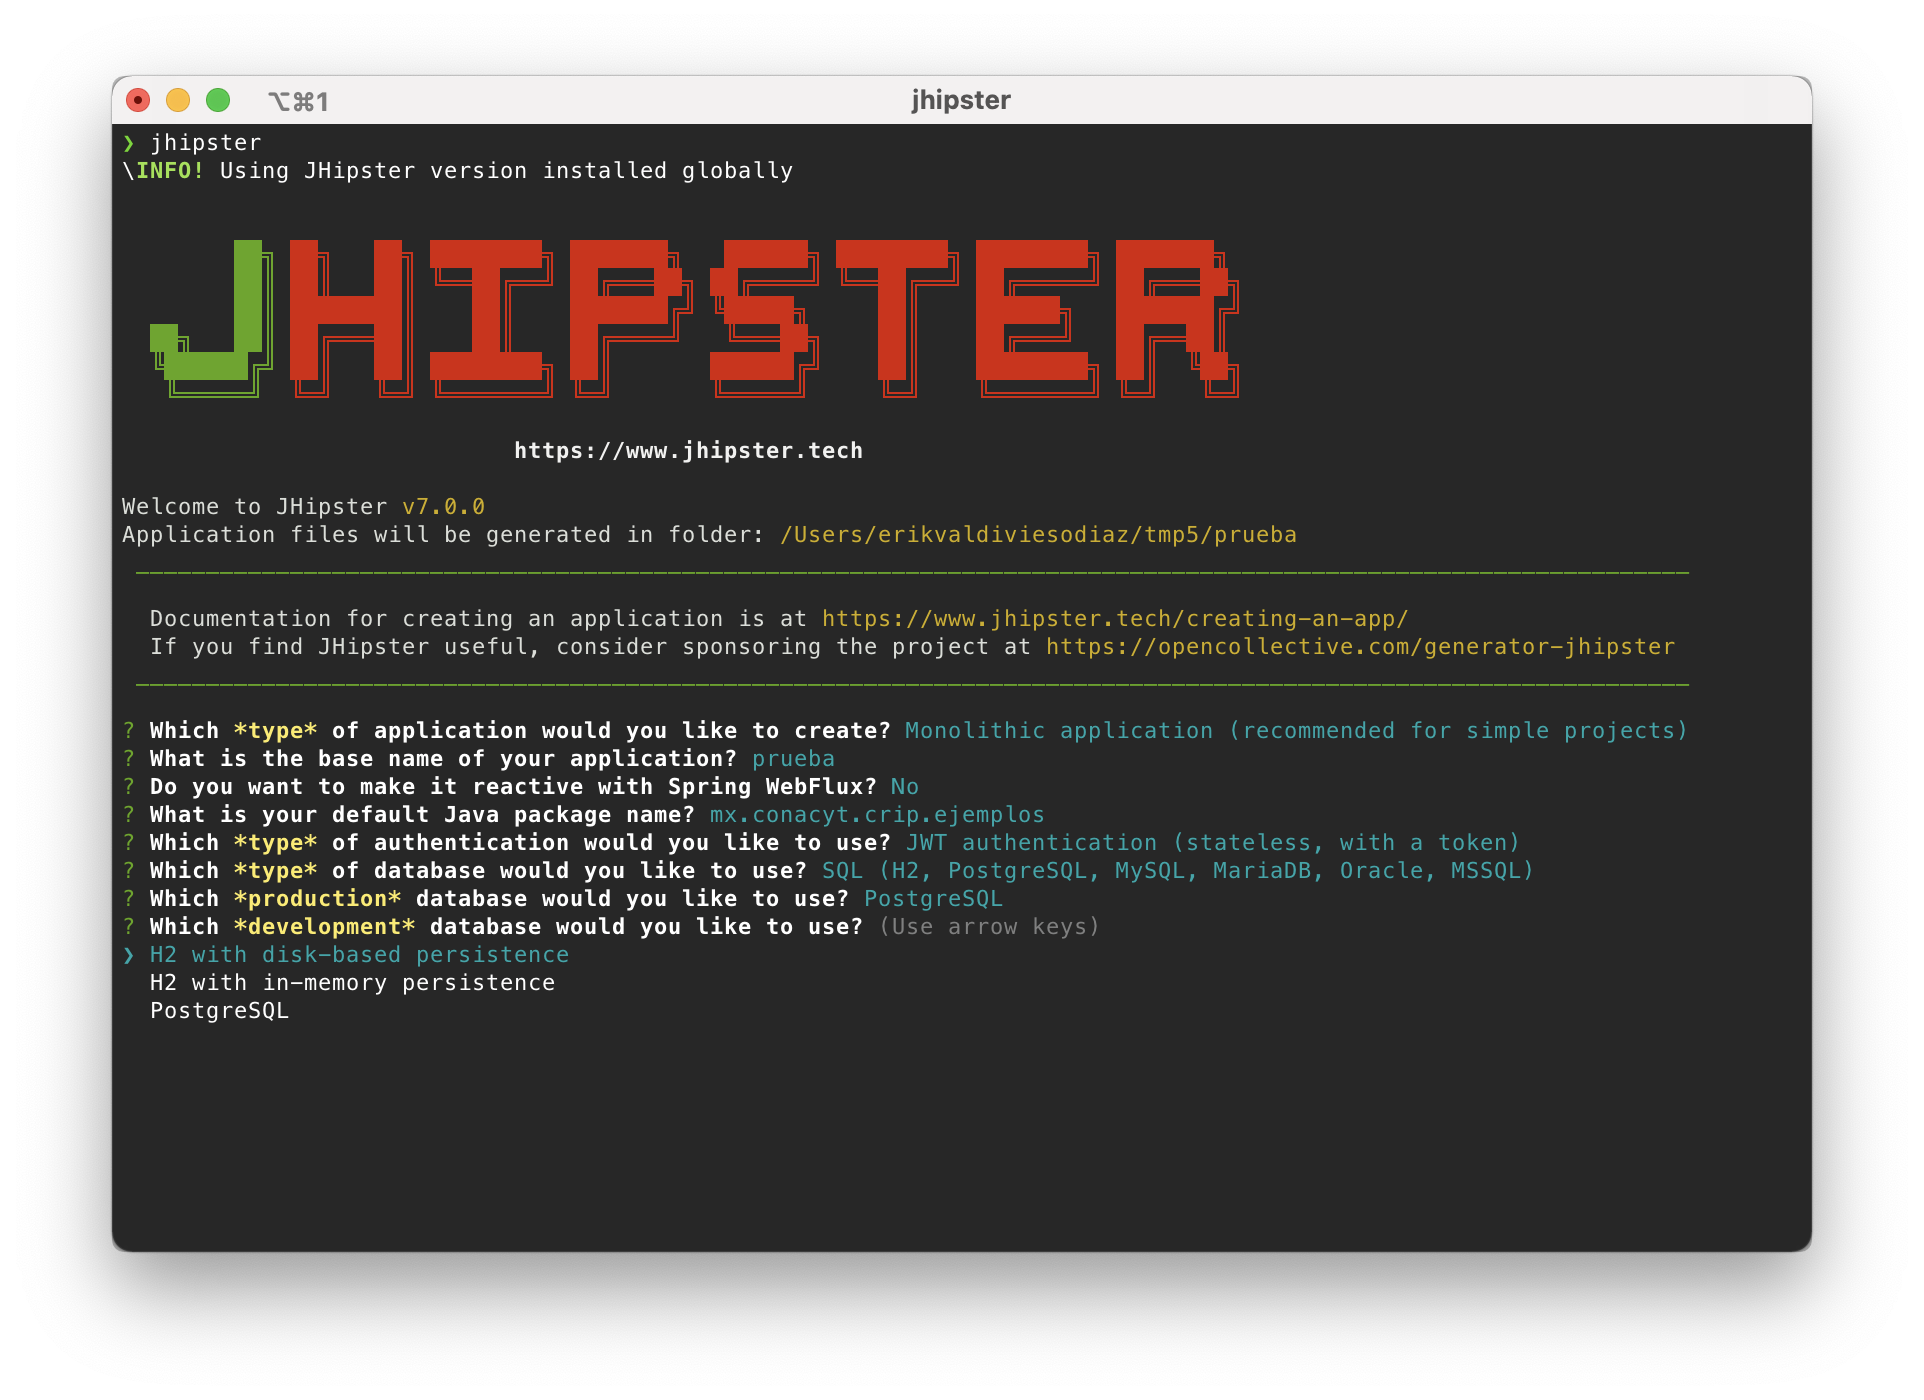This screenshot has height=1400, width=1924.
Task: Open the https://www.jhipster.tech link
Action: [x=688, y=451]
